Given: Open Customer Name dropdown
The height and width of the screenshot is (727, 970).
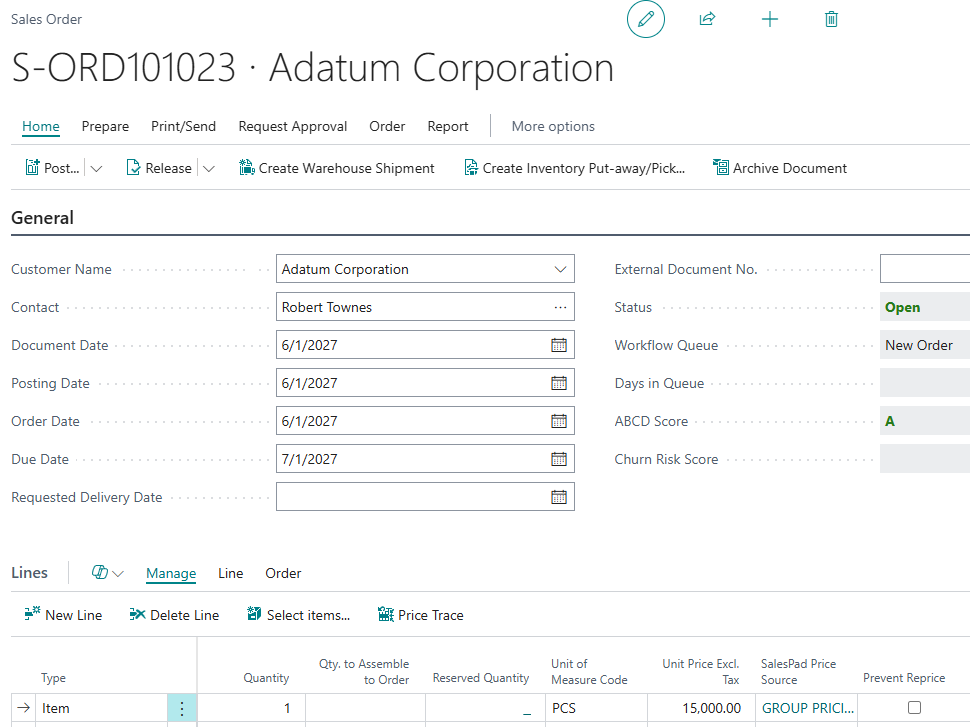Looking at the screenshot, I should click(560, 269).
